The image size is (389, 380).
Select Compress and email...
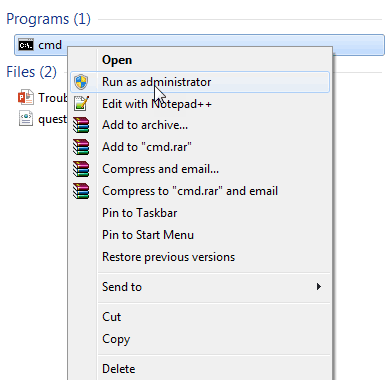click(200, 169)
